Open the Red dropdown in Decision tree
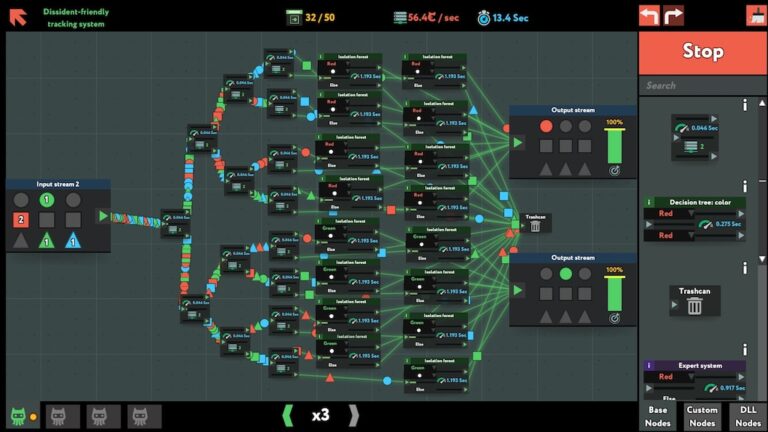This screenshot has width=768, height=432. pyautogui.click(x=670, y=214)
